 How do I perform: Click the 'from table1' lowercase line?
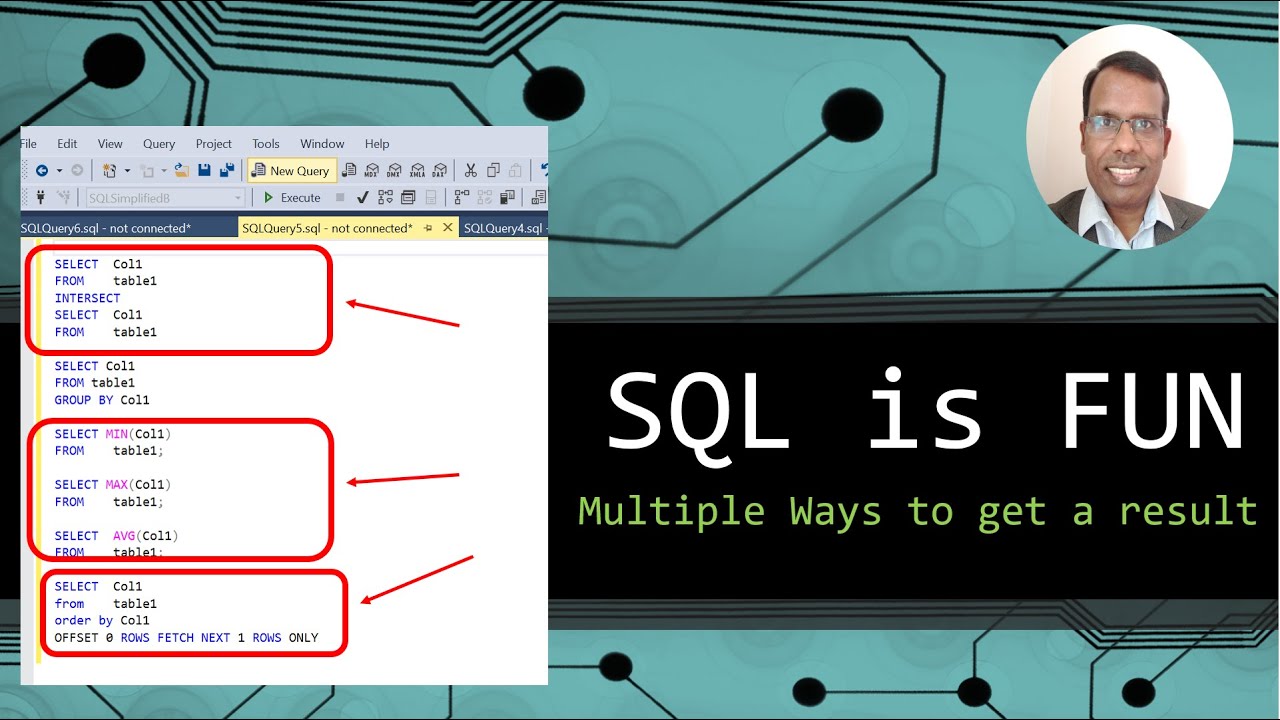coord(106,604)
